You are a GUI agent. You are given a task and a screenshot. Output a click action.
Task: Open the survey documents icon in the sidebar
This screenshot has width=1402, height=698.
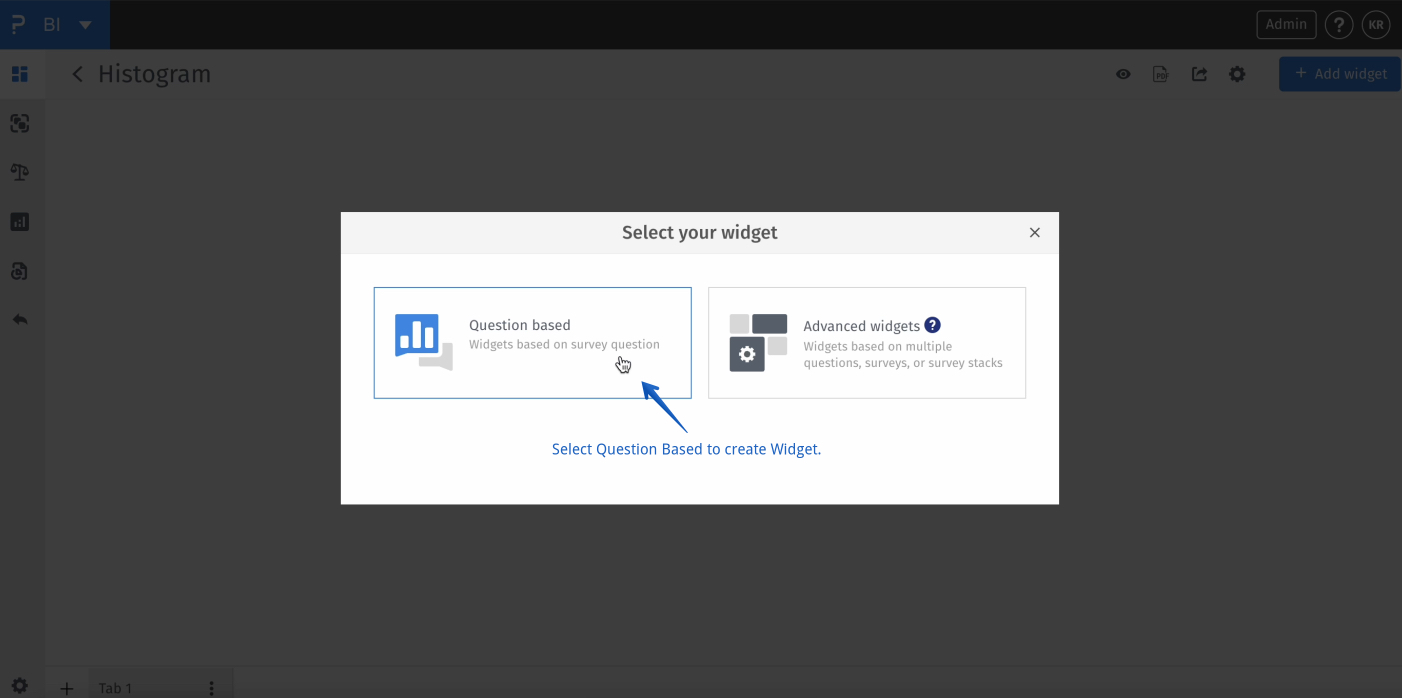[x=20, y=270]
